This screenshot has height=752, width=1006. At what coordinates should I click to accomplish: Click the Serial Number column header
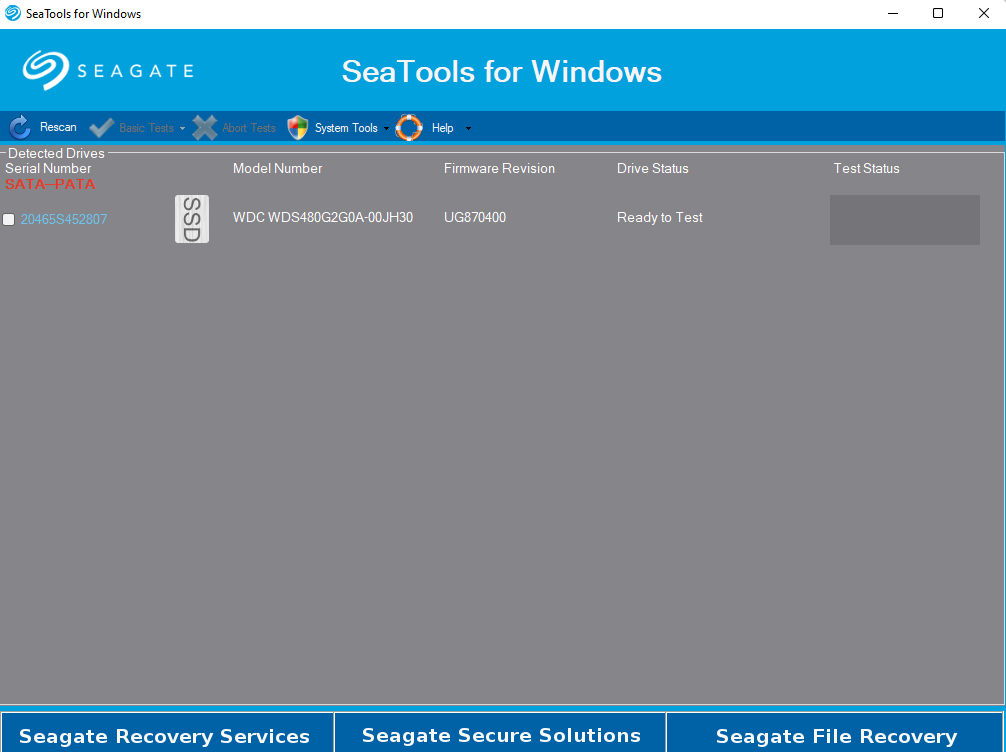point(48,168)
